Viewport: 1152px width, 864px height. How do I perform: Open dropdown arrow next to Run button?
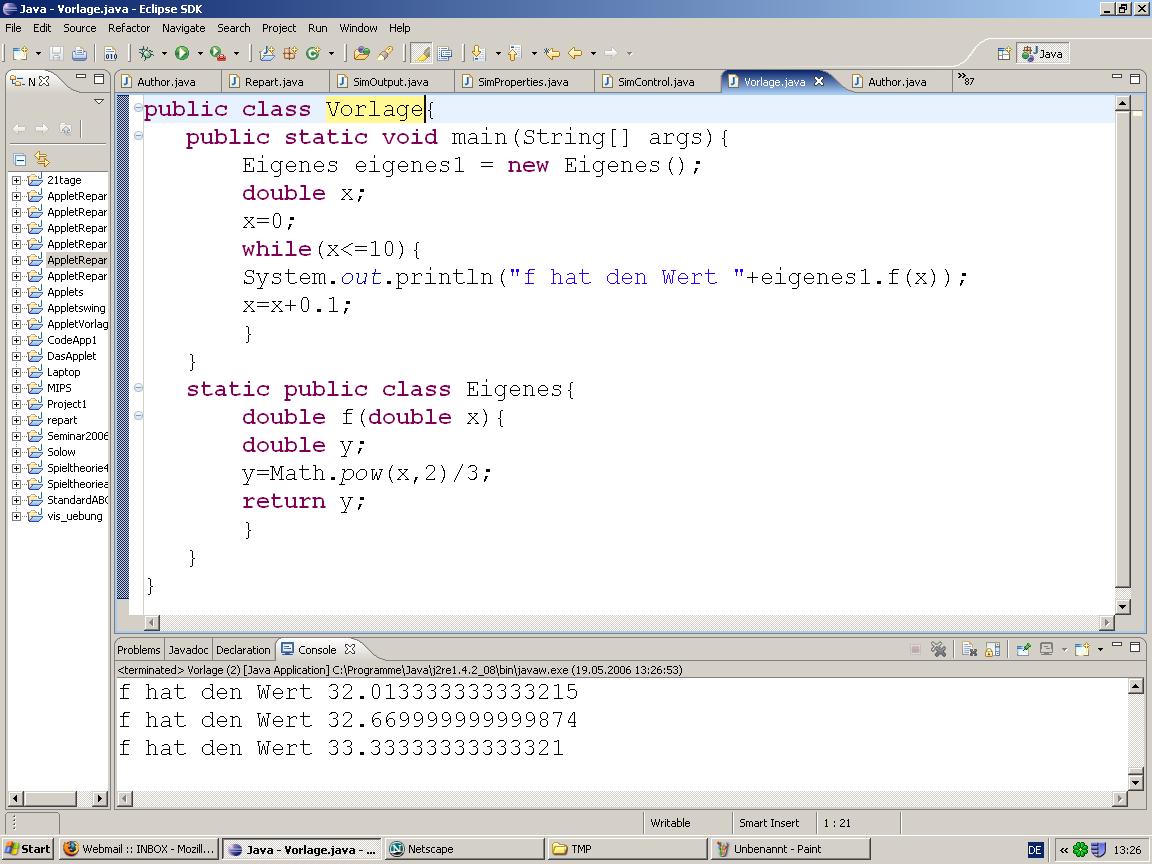199,53
